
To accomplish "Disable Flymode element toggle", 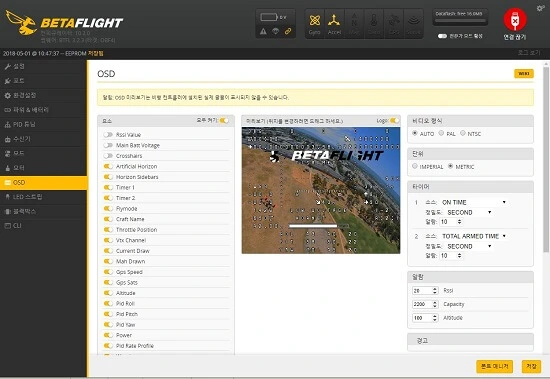I will pos(108,208).
